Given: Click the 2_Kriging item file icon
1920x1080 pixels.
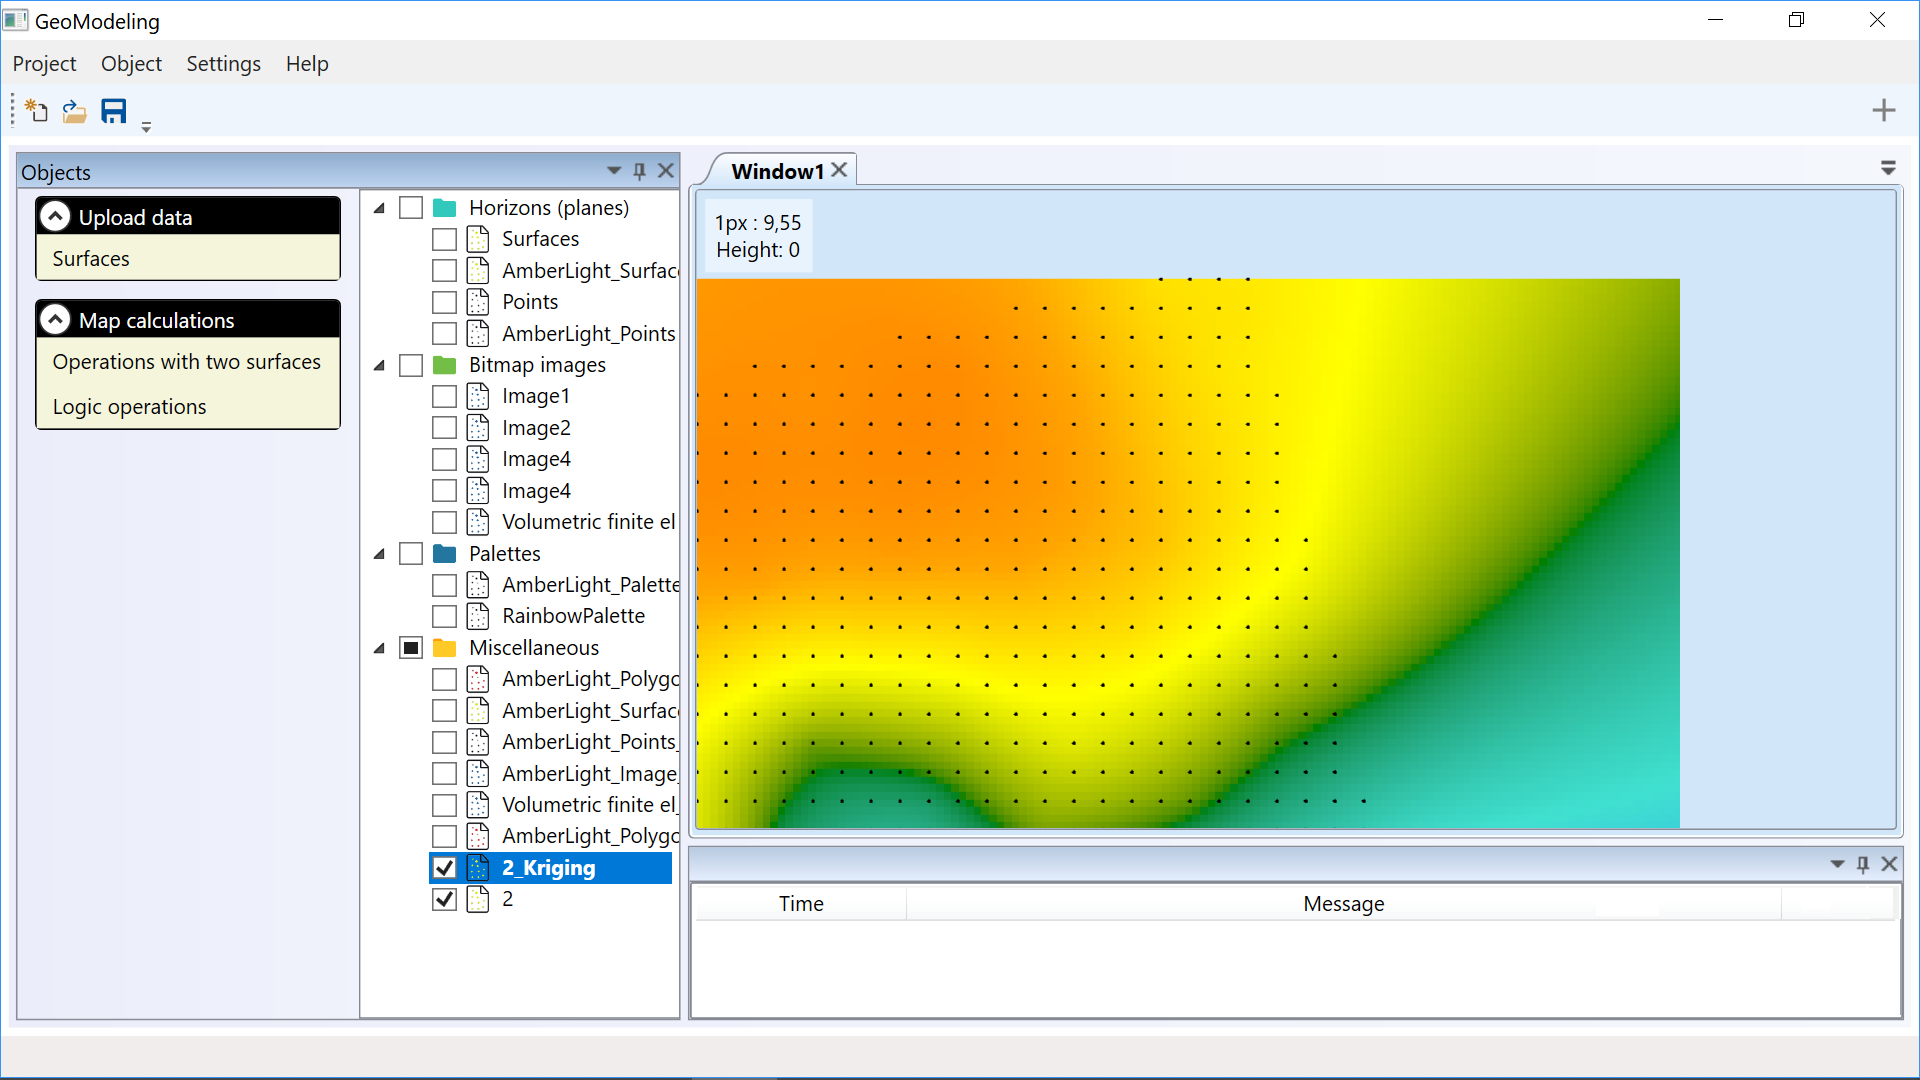Looking at the screenshot, I should click(x=478, y=868).
